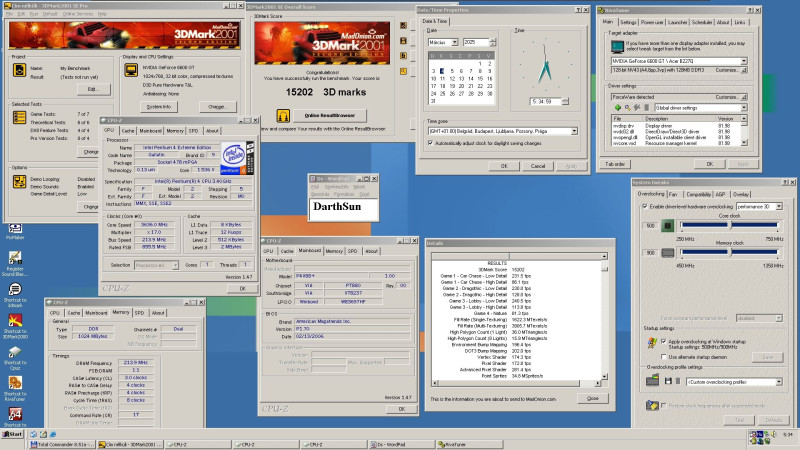This screenshot has width=800, height=450.
Task: Expand the ForceWare detected Customize arrow
Action: [x=743, y=97]
